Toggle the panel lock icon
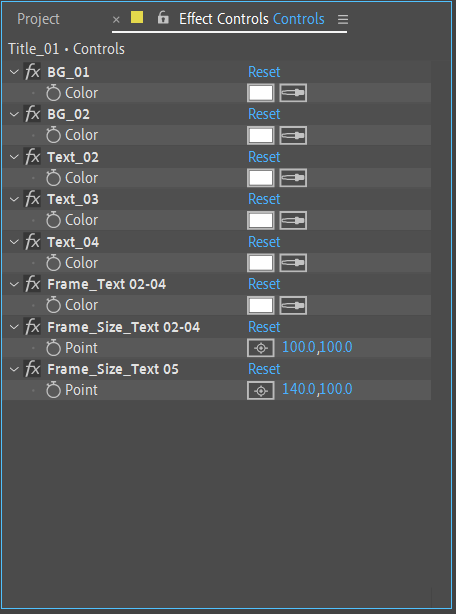 163,18
